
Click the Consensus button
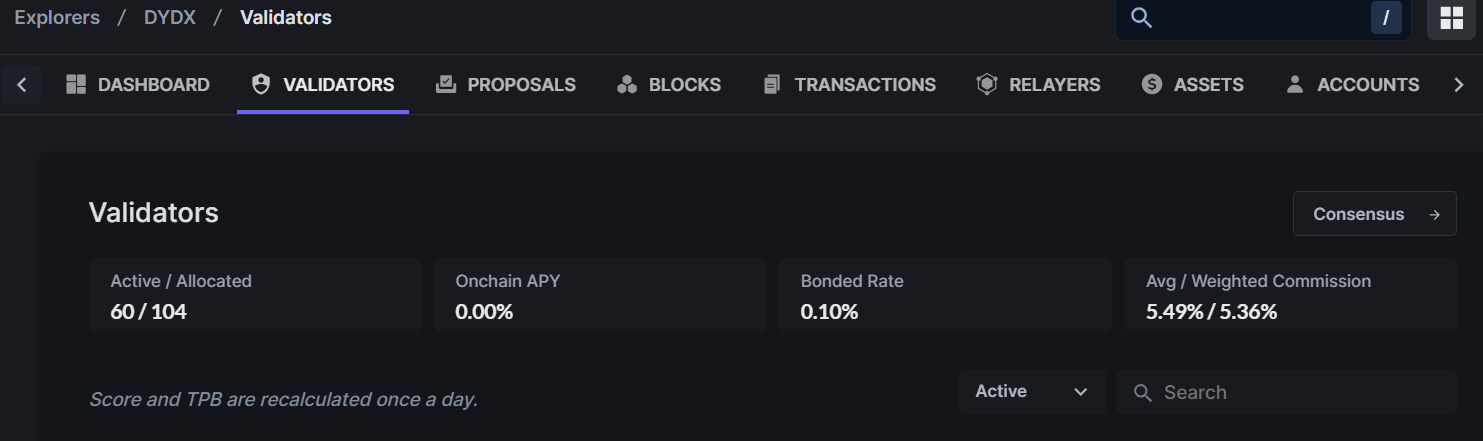coord(1374,214)
